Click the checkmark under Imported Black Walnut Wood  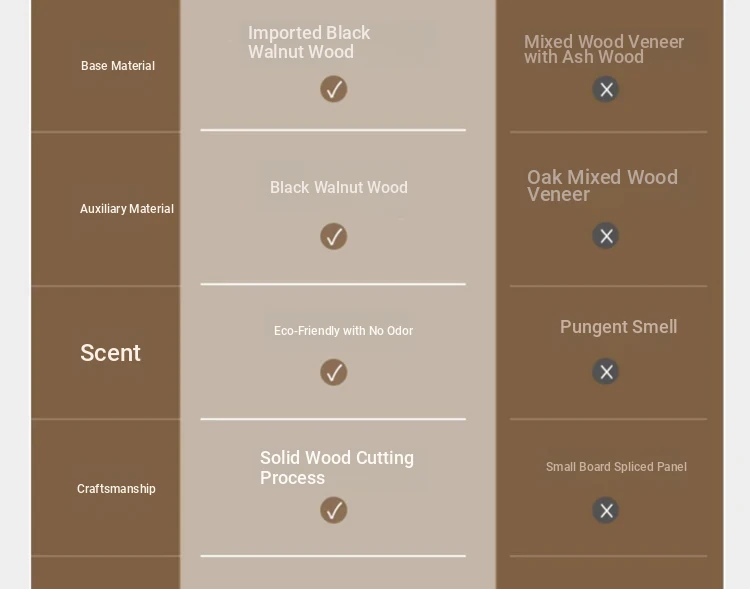pyautogui.click(x=333, y=89)
